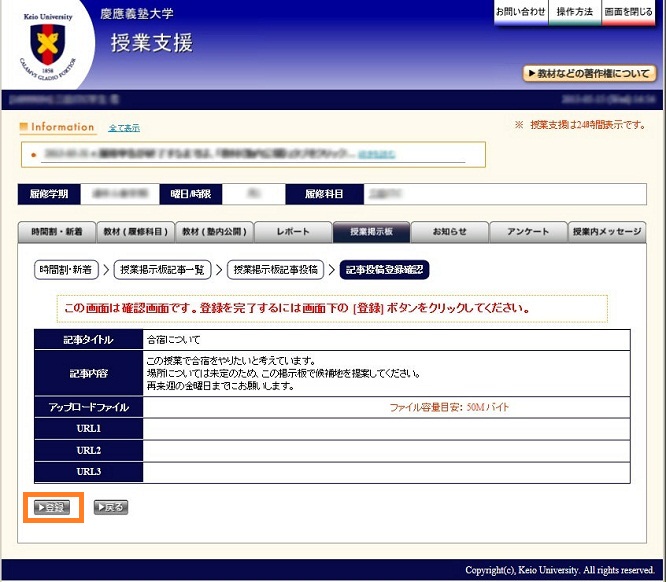Open the お問い合わせ contact page
The width and height of the screenshot is (666, 582).
click(x=521, y=12)
